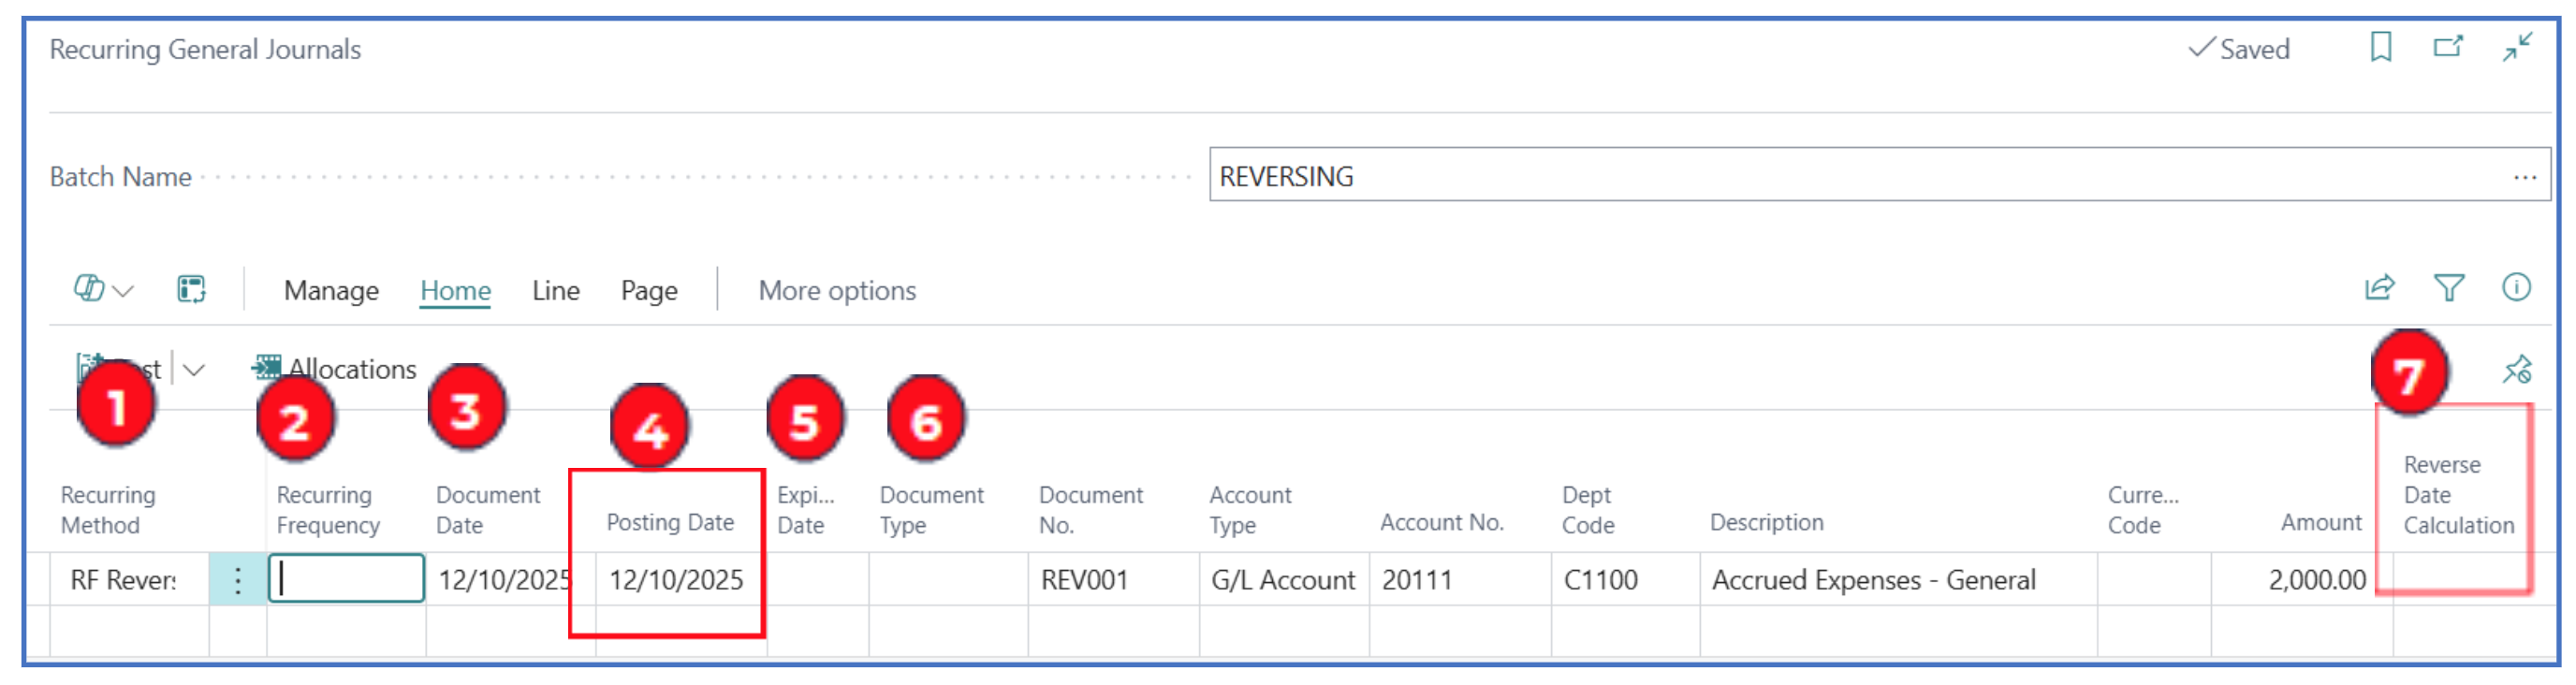Toggle the filter pane funnel icon
2576x685 pixels.
point(2448,288)
